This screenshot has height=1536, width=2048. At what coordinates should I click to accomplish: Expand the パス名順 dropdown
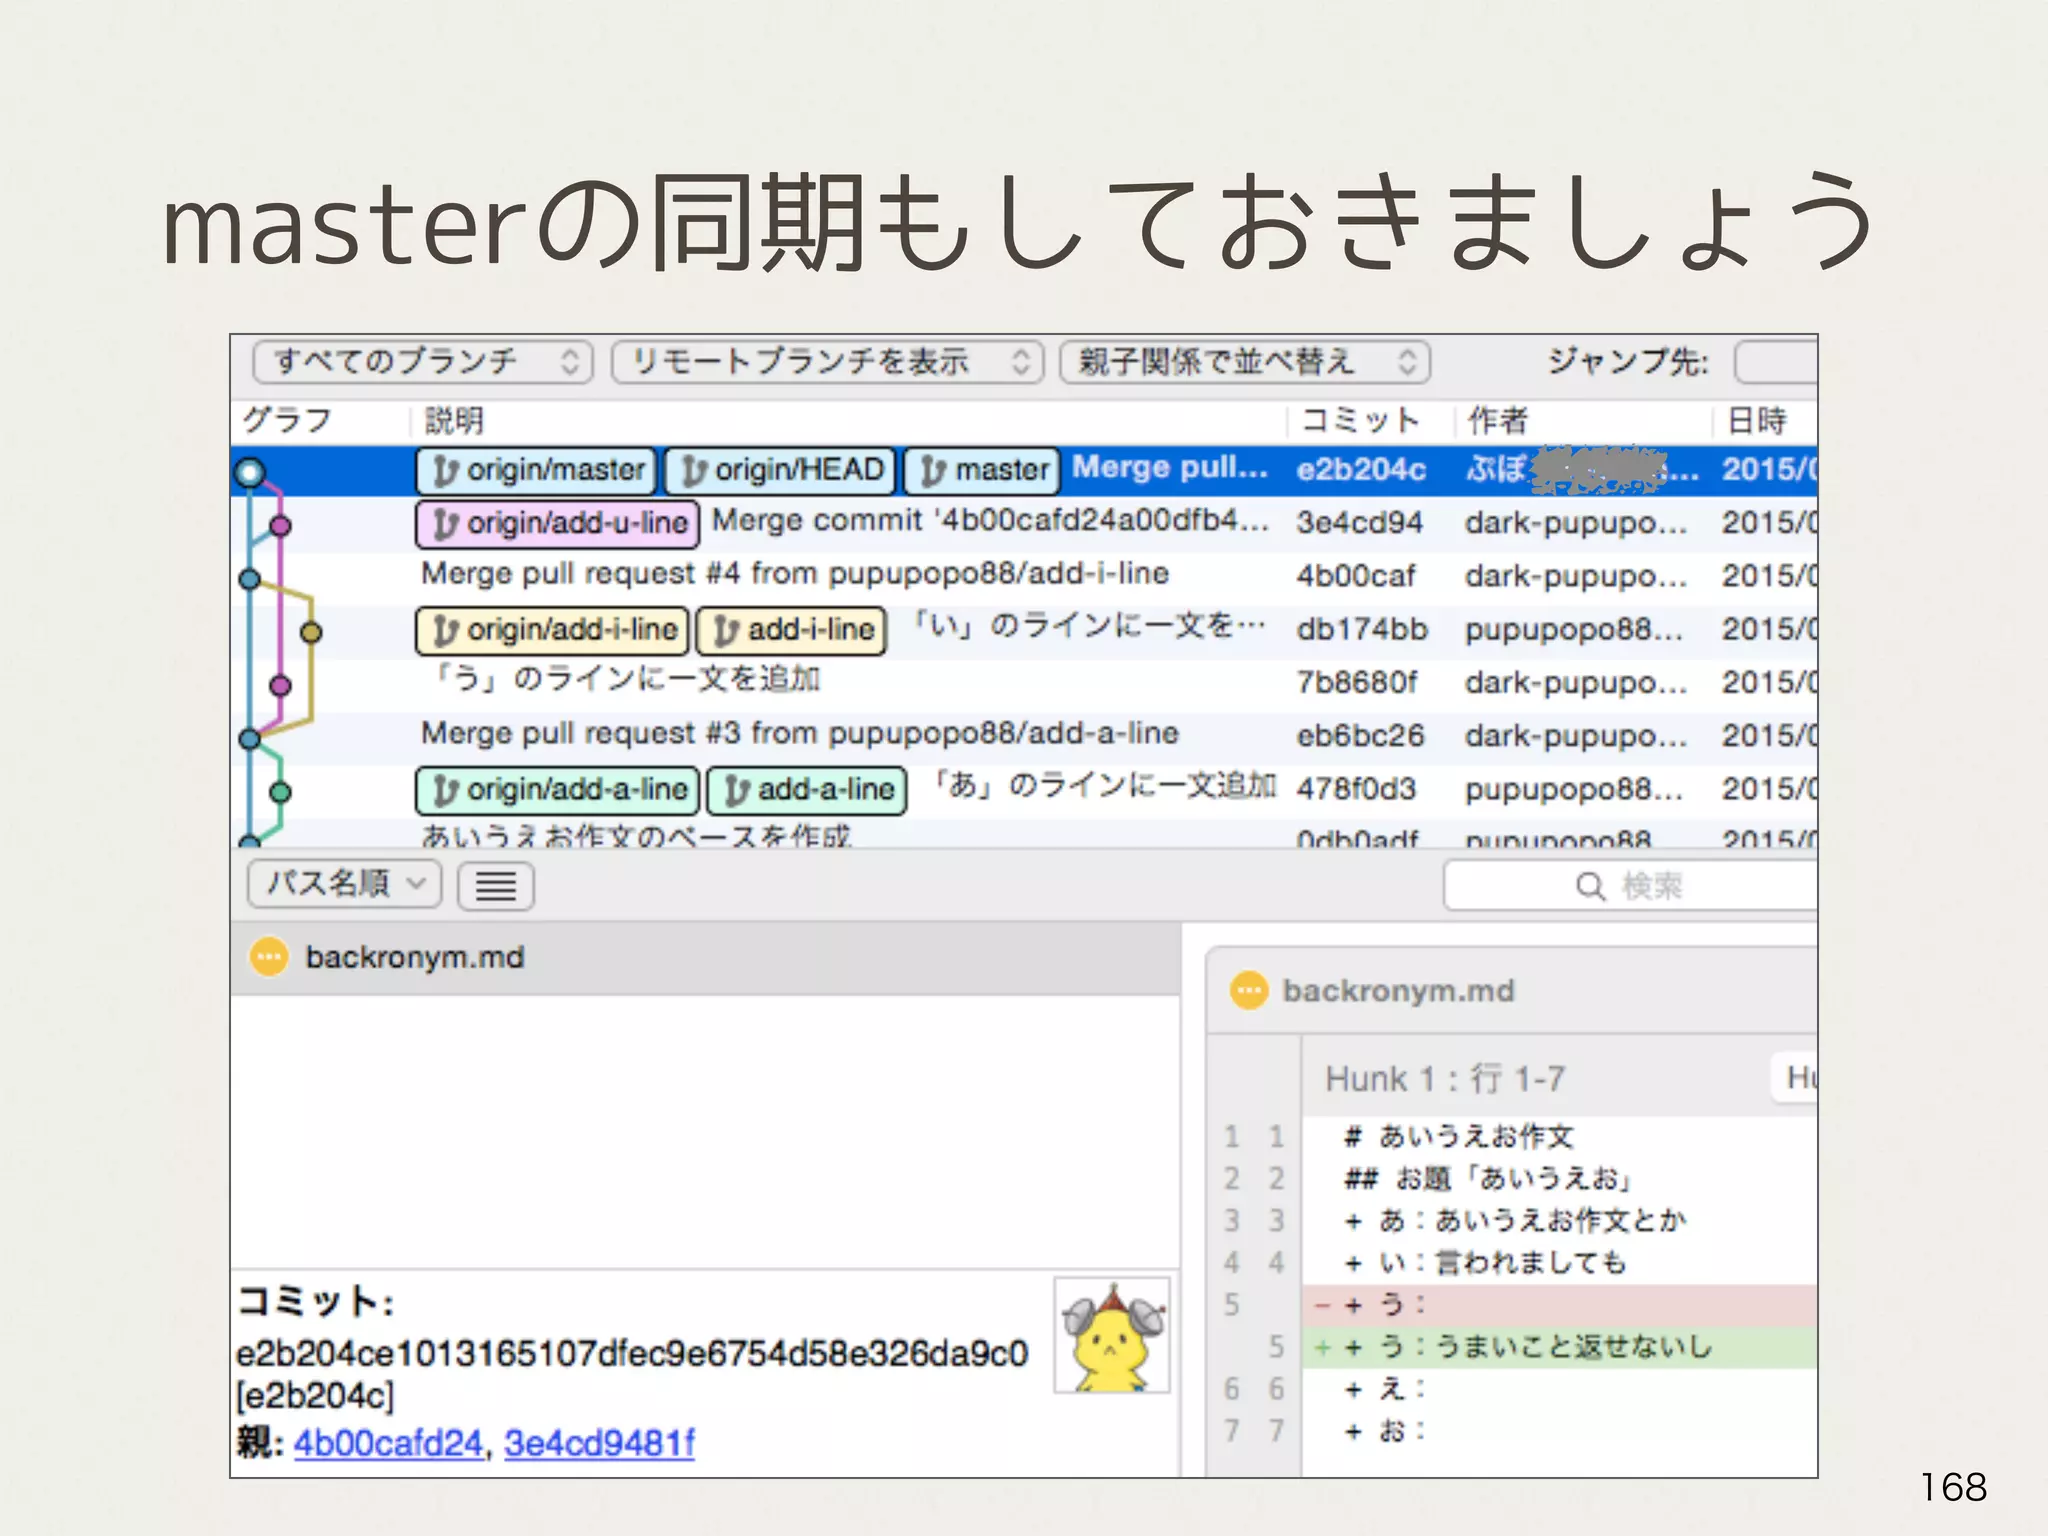coord(344,884)
